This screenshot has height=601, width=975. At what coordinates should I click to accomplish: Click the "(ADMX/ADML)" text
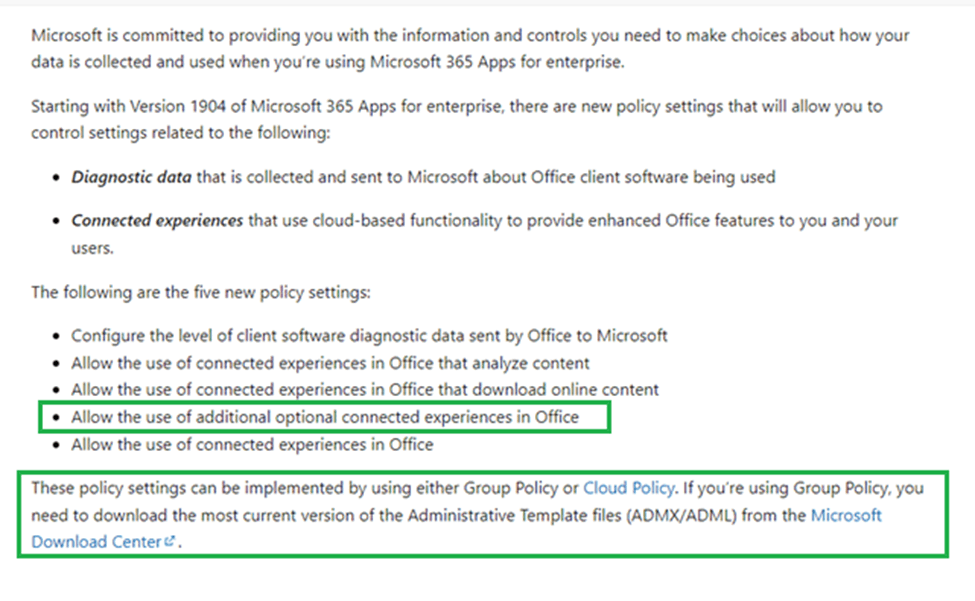click(x=682, y=515)
